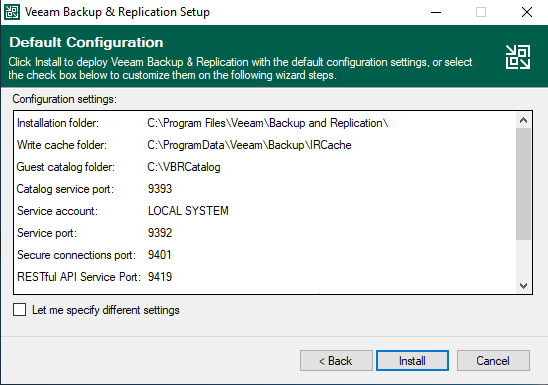Click the Write cache folder label
Viewport: 548px width, 385px height.
tap(62, 145)
